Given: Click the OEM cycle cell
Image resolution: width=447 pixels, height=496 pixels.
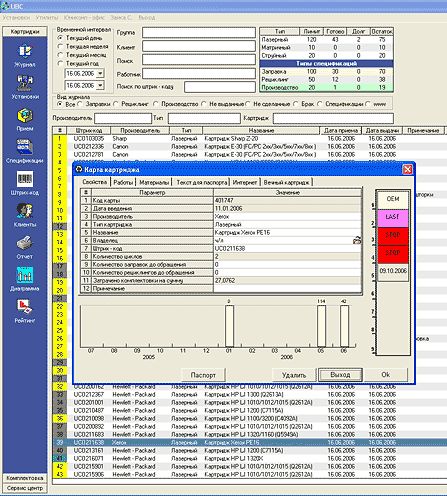Looking at the screenshot, I should 393,199.
